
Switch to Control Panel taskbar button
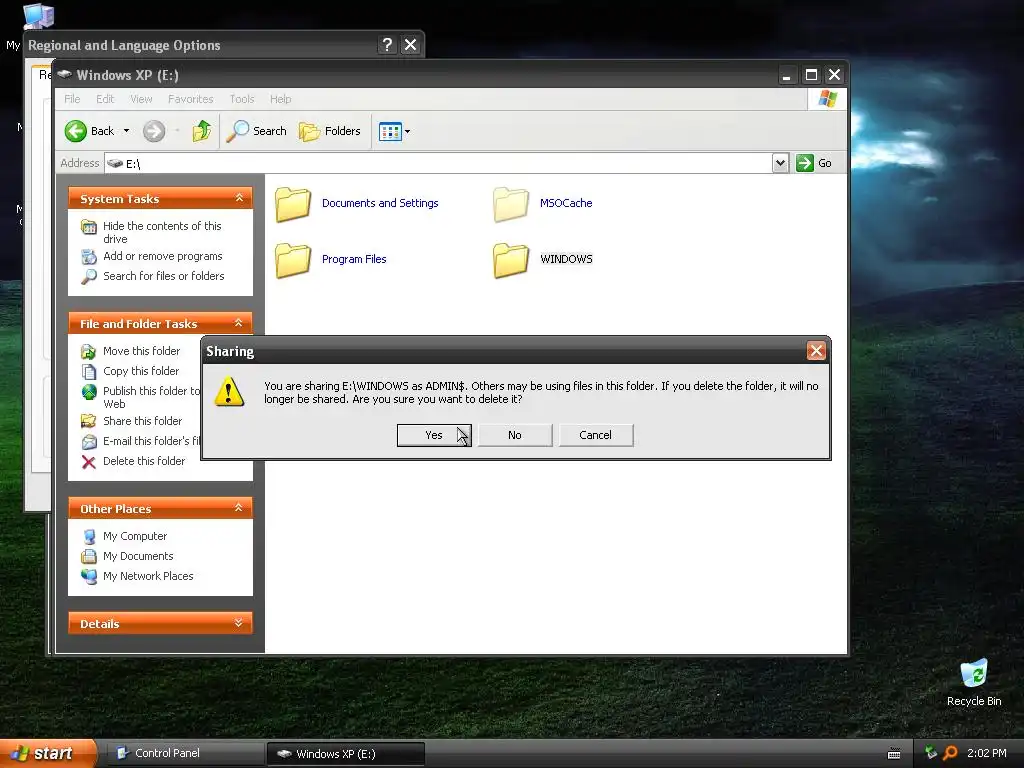point(184,754)
